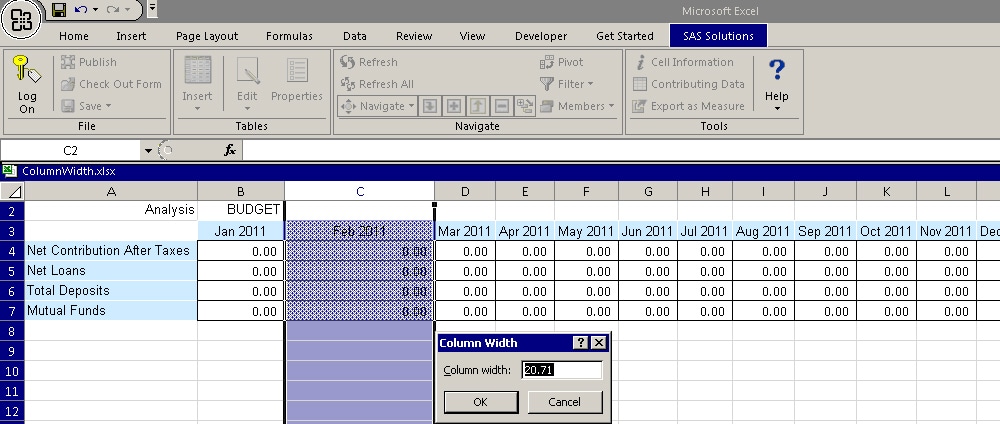Expand the Name Box dropdown arrow

click(148, 150)
